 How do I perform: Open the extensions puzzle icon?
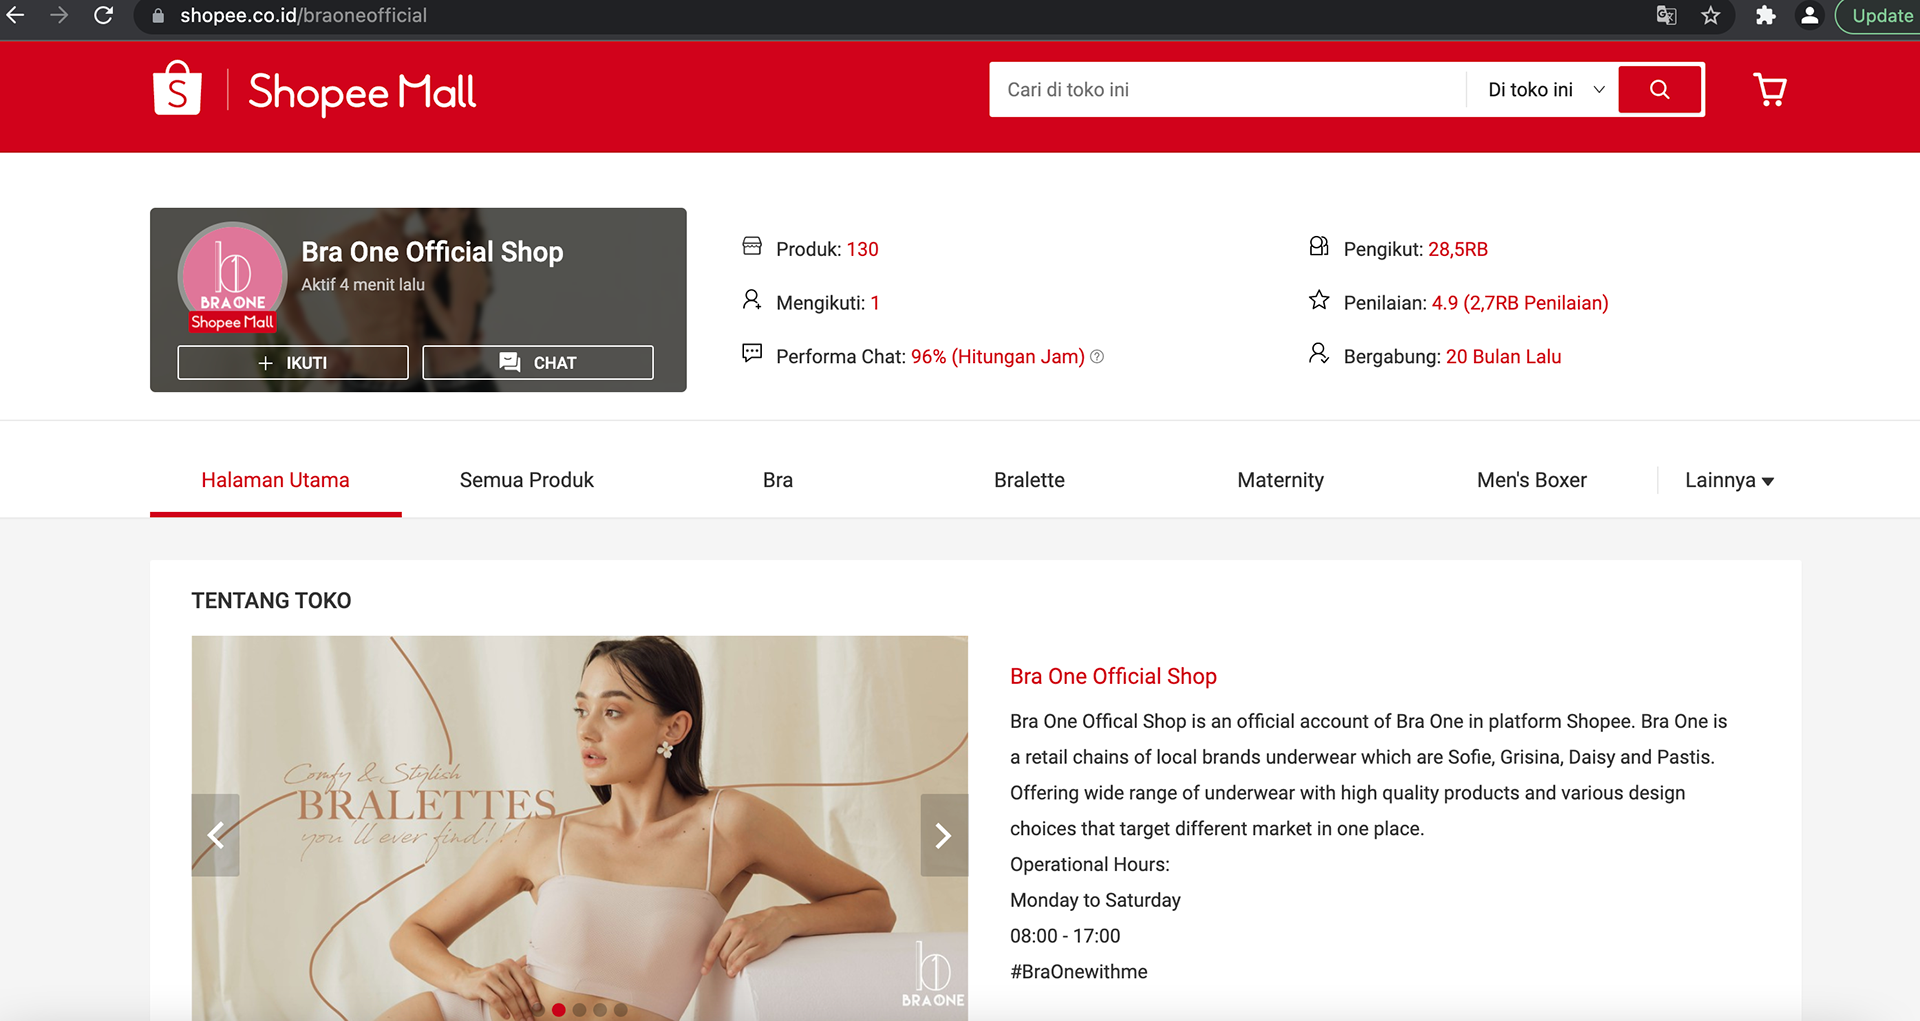tap(1765, 15)
